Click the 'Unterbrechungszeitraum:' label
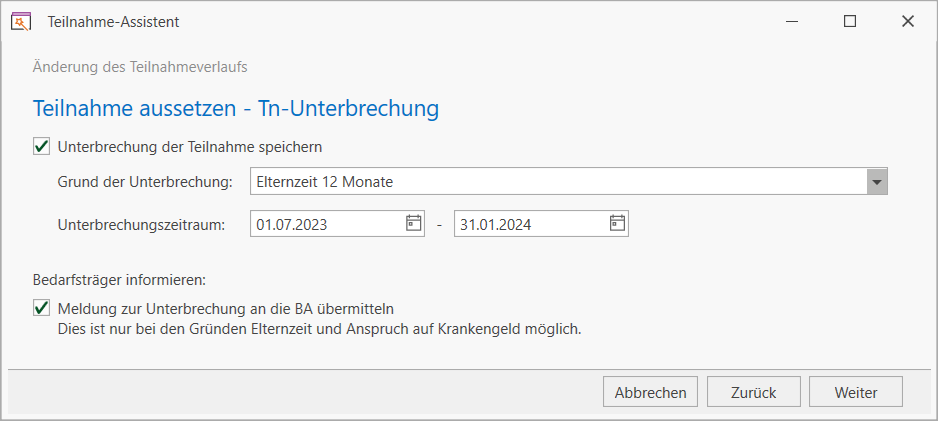 (x=141, y=225)
